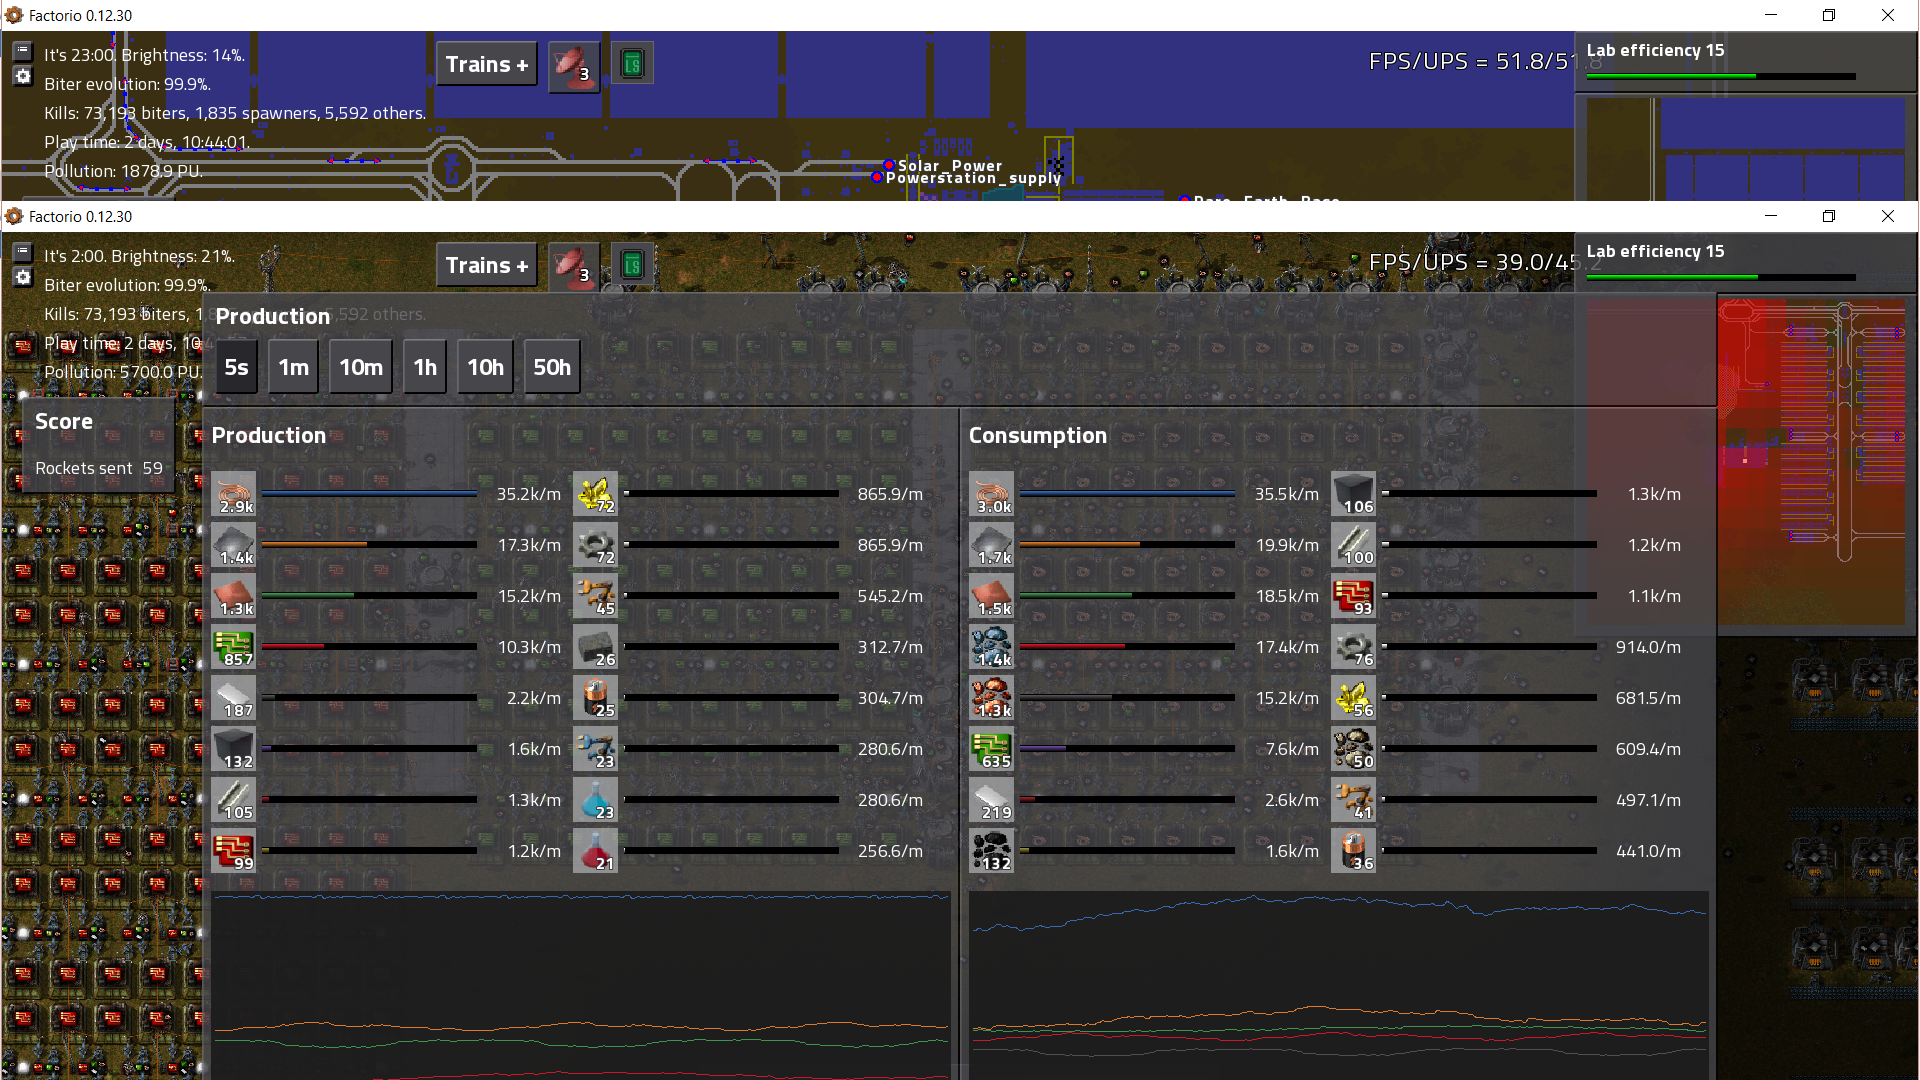Click the Lab efficiency 15 progress bar
The image size is (1920, 1080).
pyautogui.click(x=1720, y=277)
